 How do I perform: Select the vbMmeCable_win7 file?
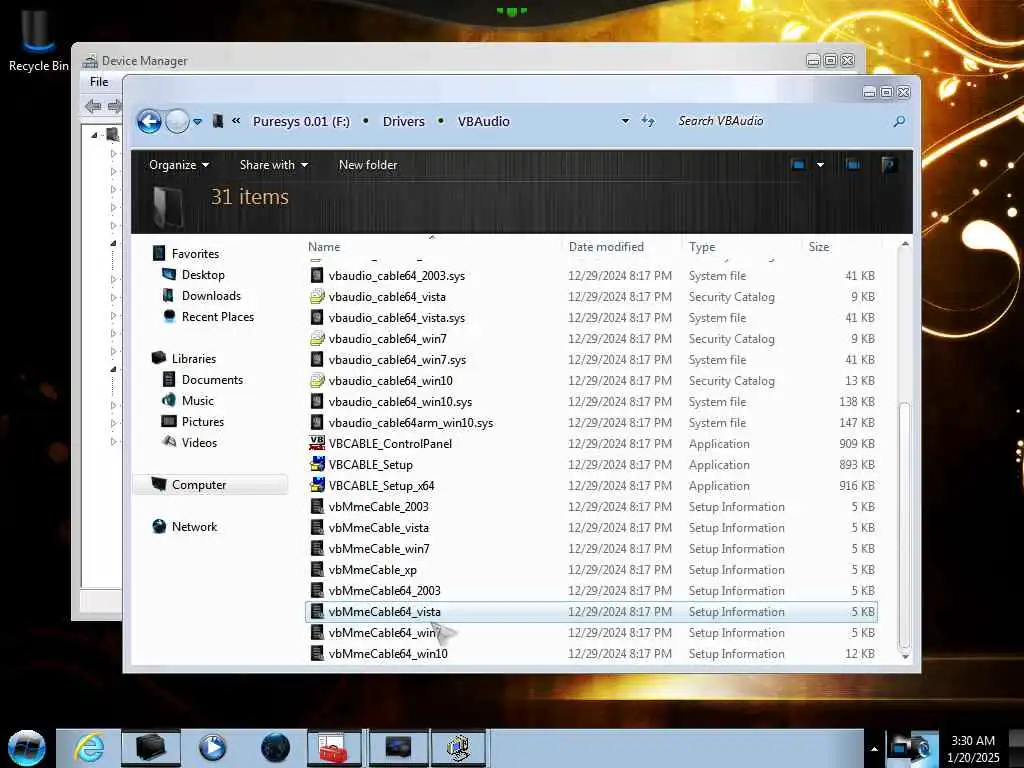point(379,549)
